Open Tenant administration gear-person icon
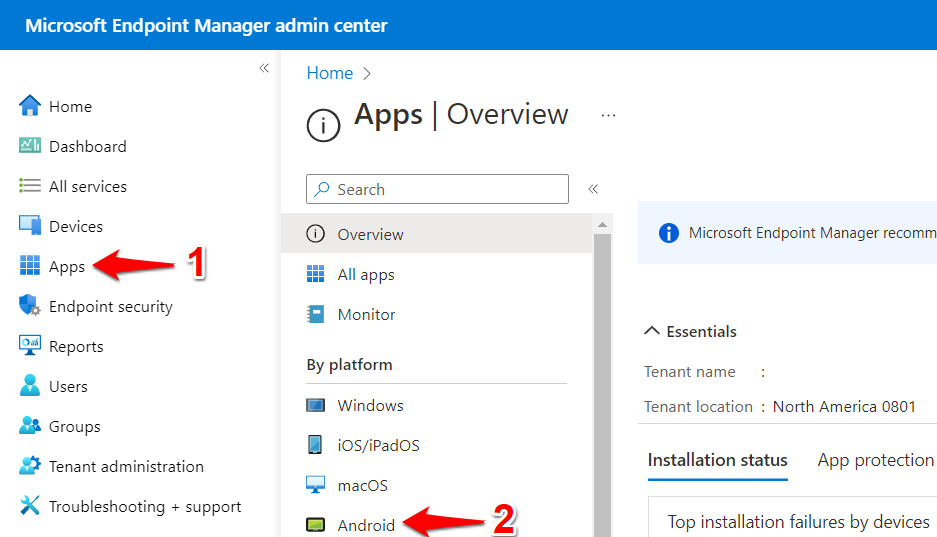 30,465
